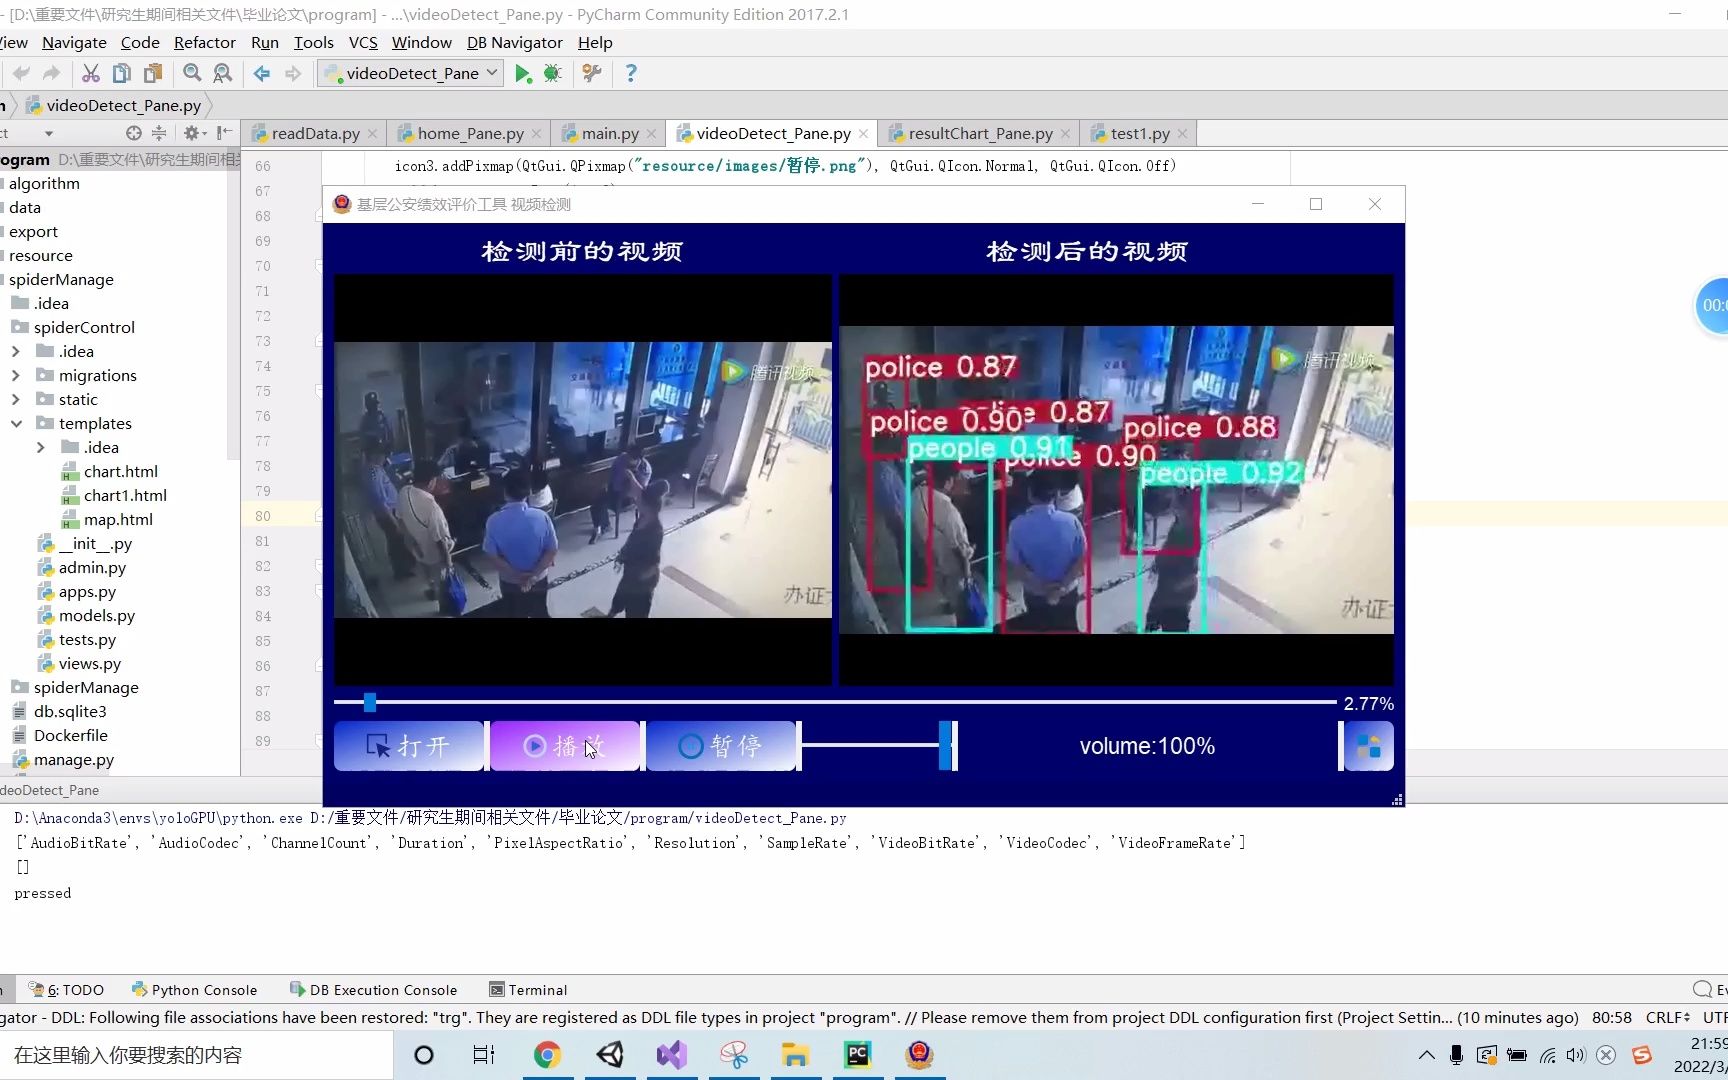Viewport: 1728px width, 1080px height.
Task: Run the script using the green play icon
Action: tap(523, 72)
